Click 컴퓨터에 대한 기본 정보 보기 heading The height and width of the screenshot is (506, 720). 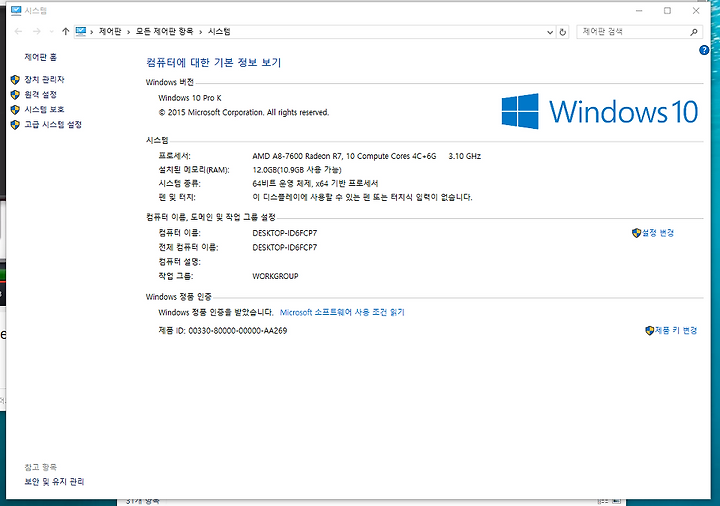pos(214,62)
